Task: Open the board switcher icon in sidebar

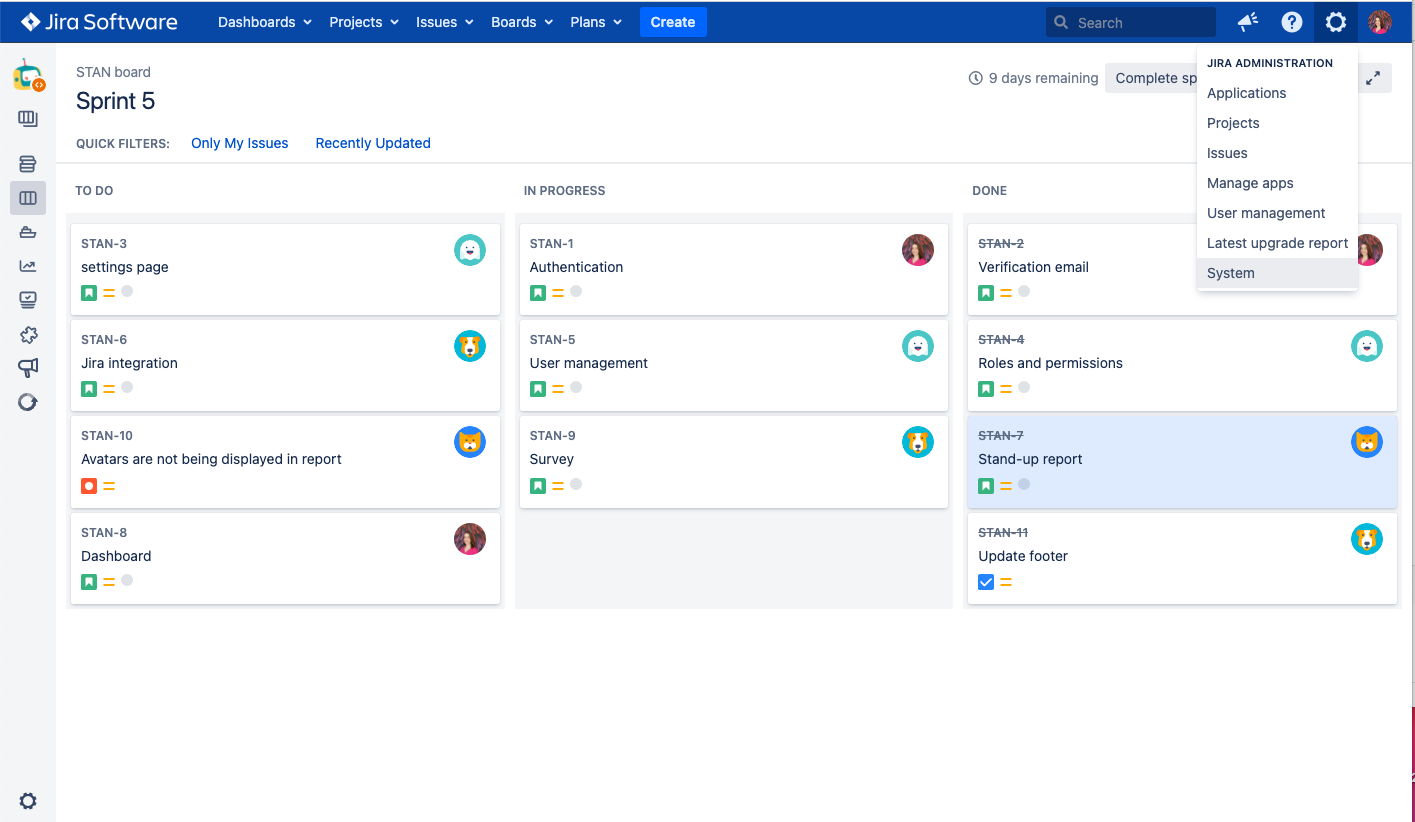Action: coord(28,119)
